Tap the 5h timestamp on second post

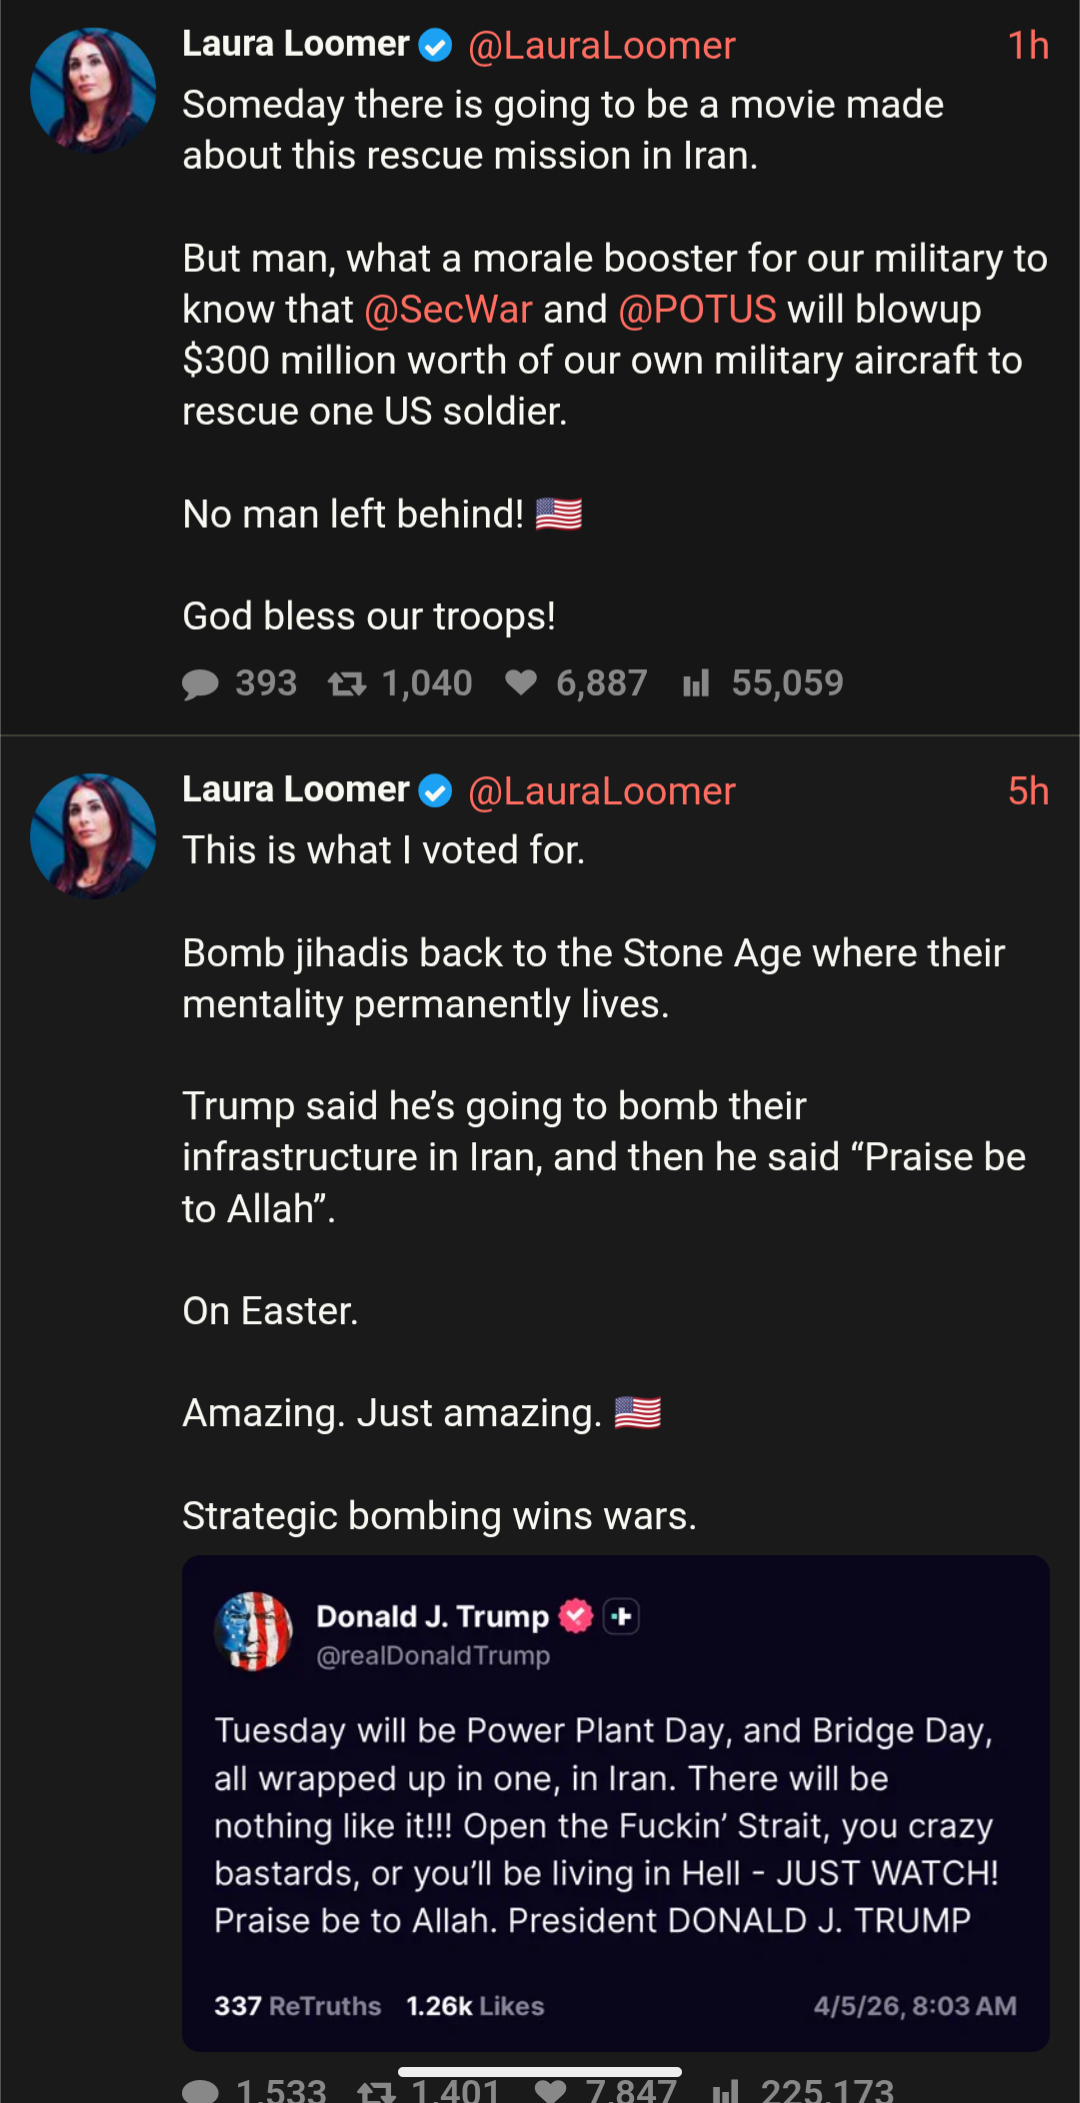[1027, 792]
